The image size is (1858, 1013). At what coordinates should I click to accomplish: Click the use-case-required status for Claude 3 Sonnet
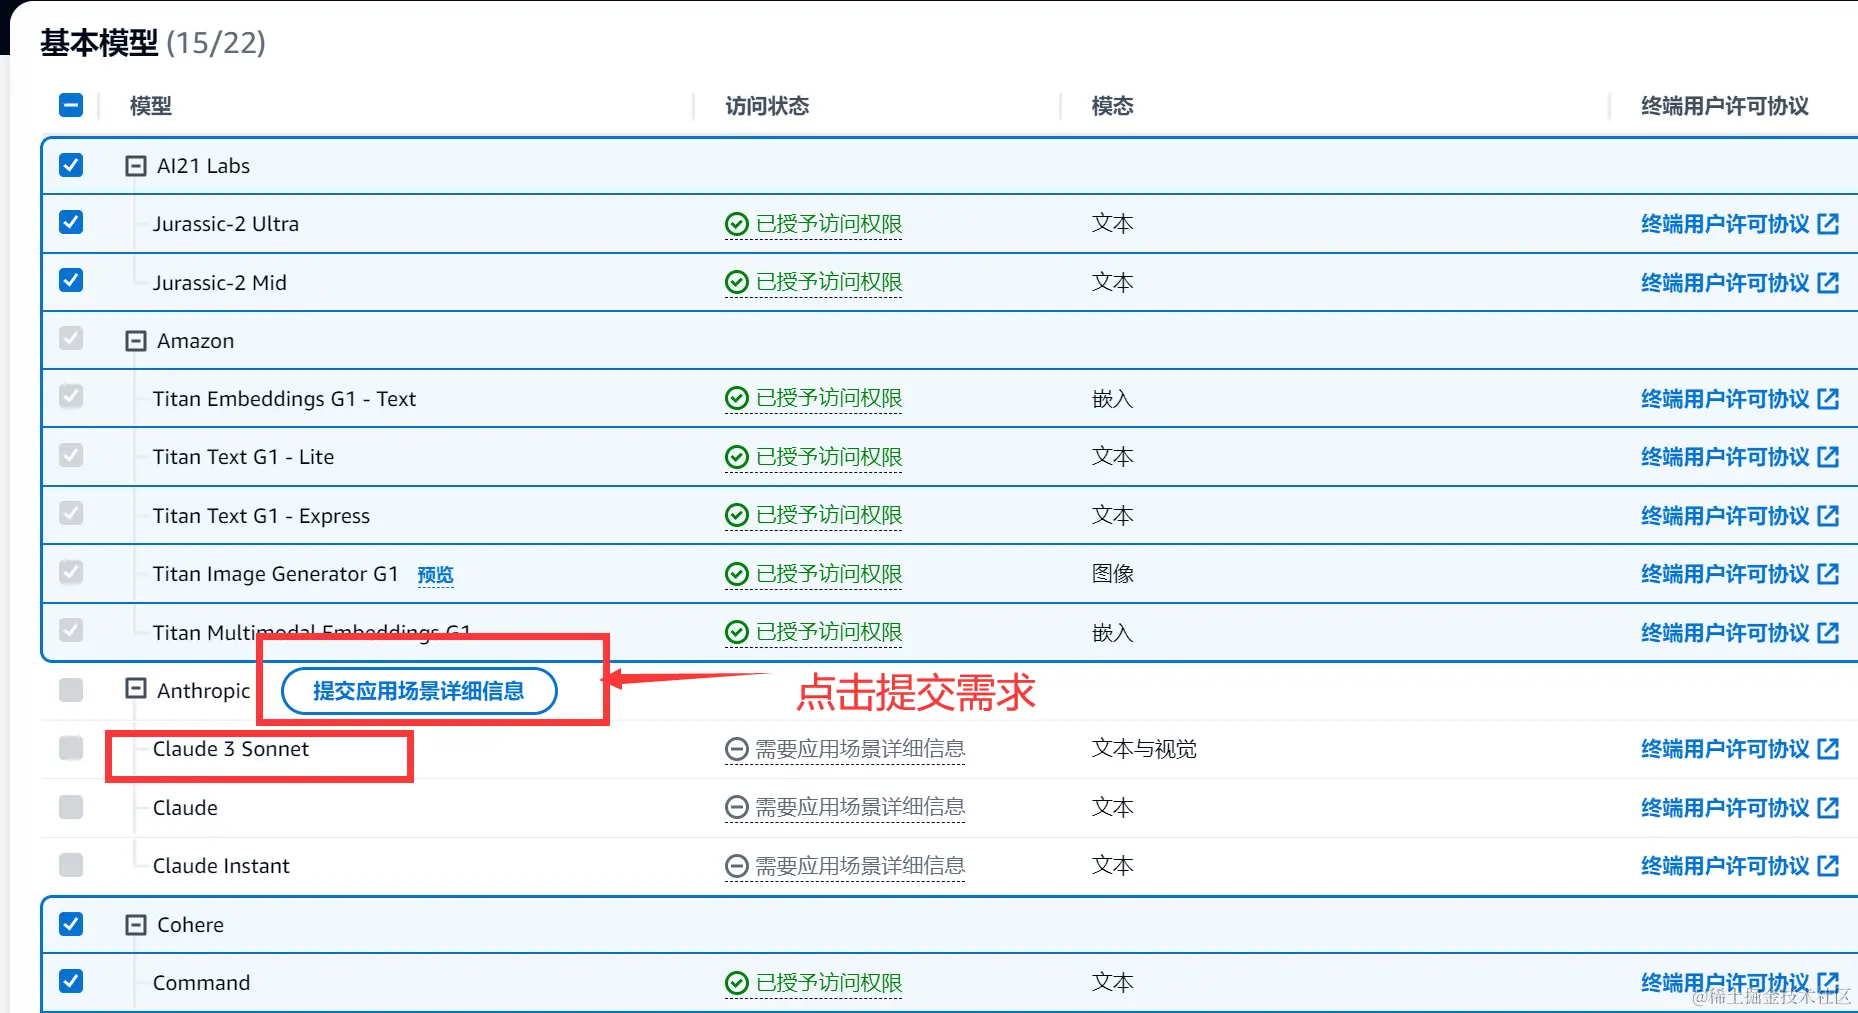(x=845, y=749)
